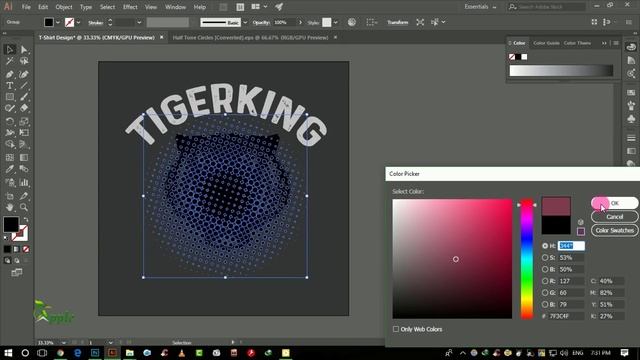The height and width of the screenshot is (360, 640).
Task: Pick the Eyedropper tool
Action: click(x=10, y=169)
